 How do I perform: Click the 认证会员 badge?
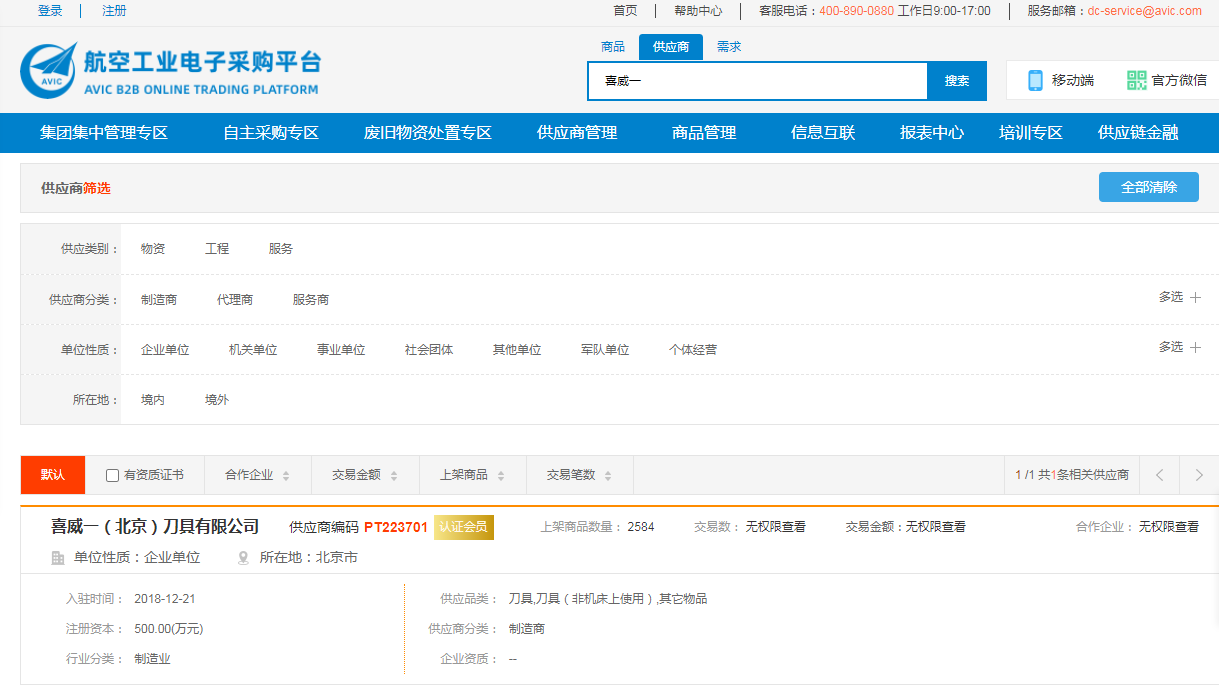tap(464, 527)
